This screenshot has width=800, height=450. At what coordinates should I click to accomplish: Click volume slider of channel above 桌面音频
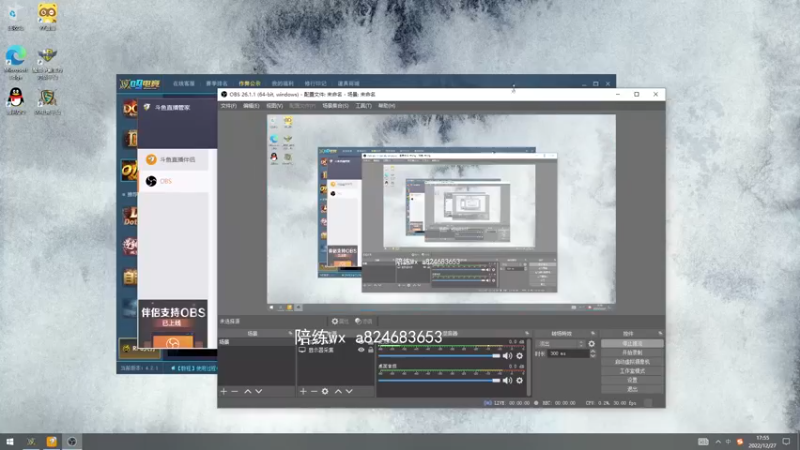point(439,356)
